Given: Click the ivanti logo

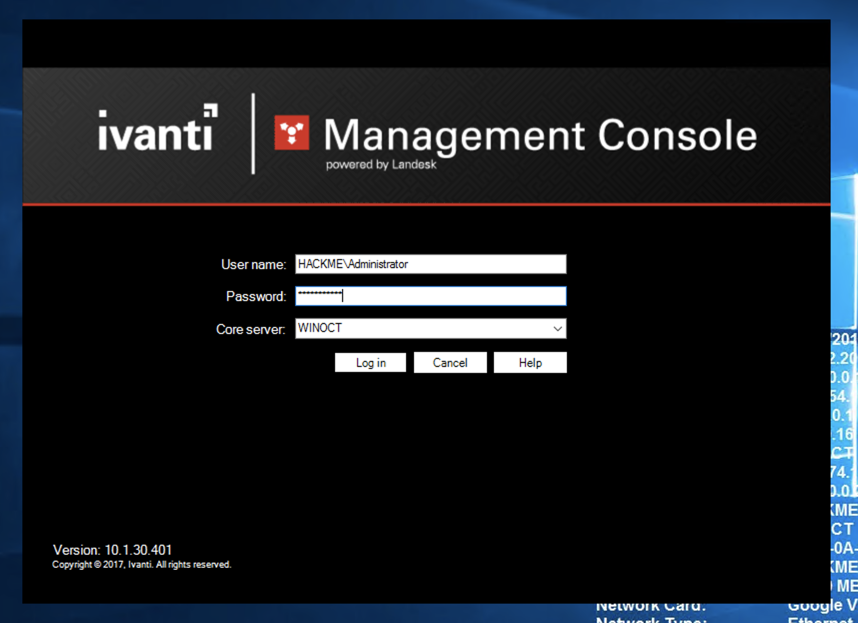Looking at the screenshot, I should coord(158,128).
